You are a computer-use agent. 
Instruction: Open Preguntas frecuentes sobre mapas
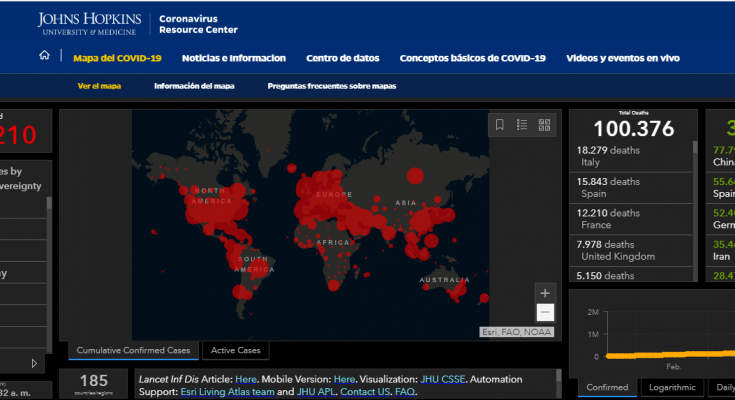(x=332, y=86)
